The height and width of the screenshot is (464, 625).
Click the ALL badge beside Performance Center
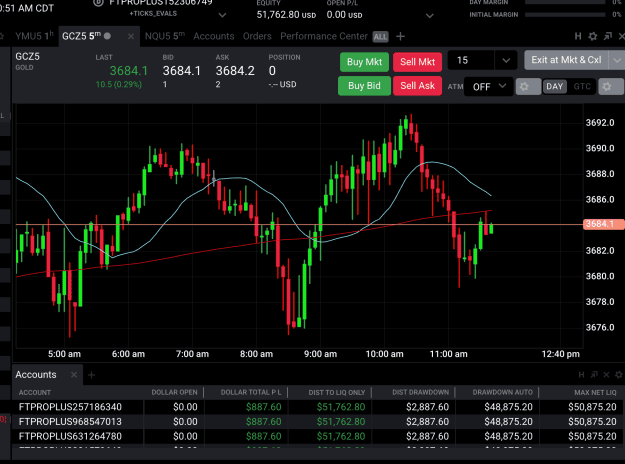tap(380, 37)
